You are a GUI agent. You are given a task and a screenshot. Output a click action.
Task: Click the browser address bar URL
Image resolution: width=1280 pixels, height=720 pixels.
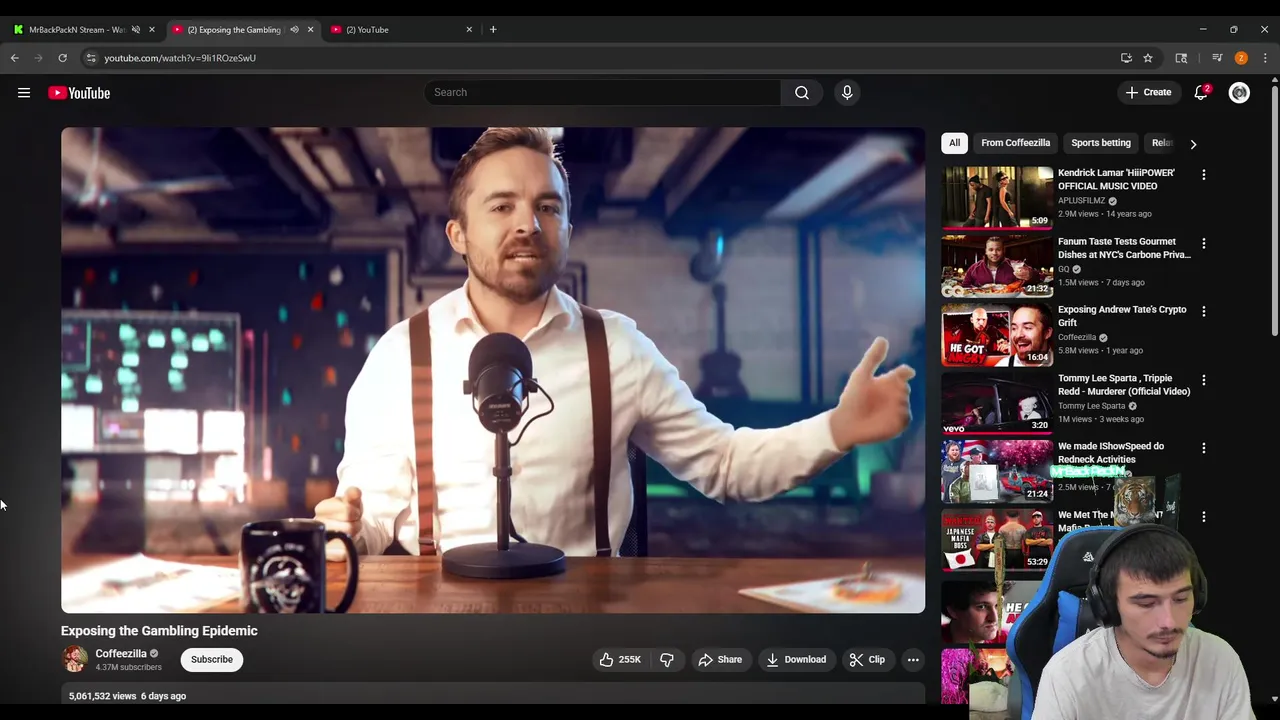pos(180,58)
